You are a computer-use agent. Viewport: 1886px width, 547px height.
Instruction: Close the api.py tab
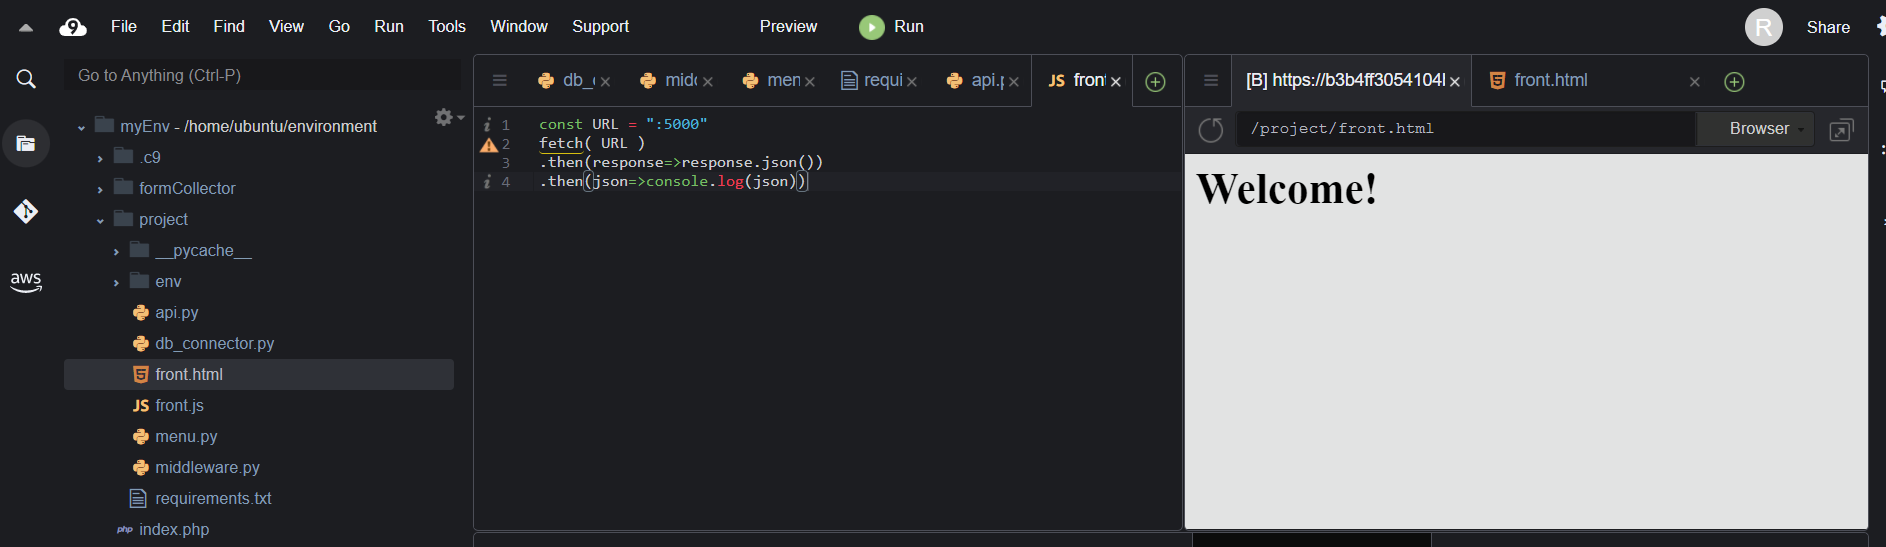[x=1014, y=82]
